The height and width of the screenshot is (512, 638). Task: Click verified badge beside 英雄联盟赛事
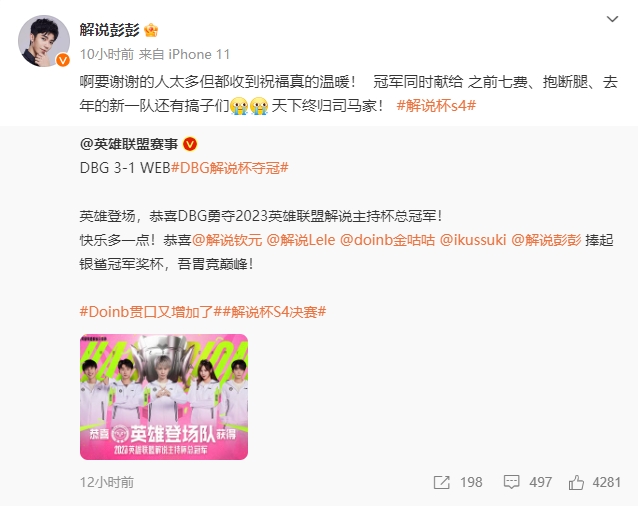pos(190,144)
